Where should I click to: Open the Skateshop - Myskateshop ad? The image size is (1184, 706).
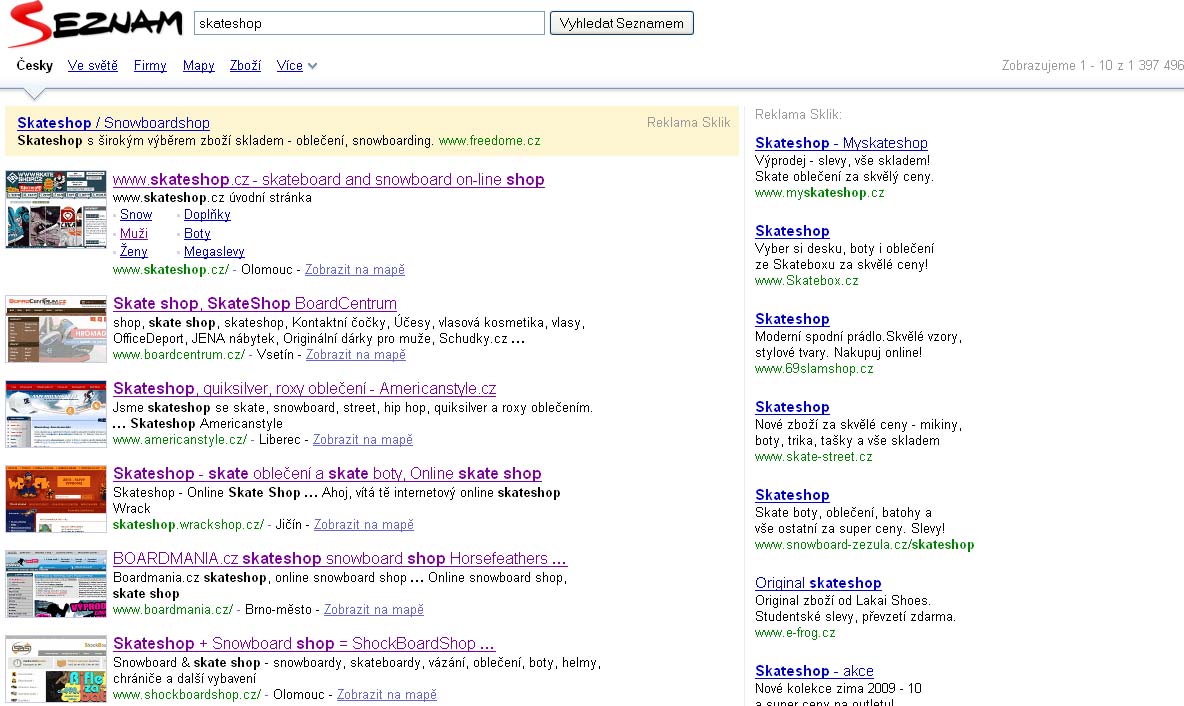[841, 143]
